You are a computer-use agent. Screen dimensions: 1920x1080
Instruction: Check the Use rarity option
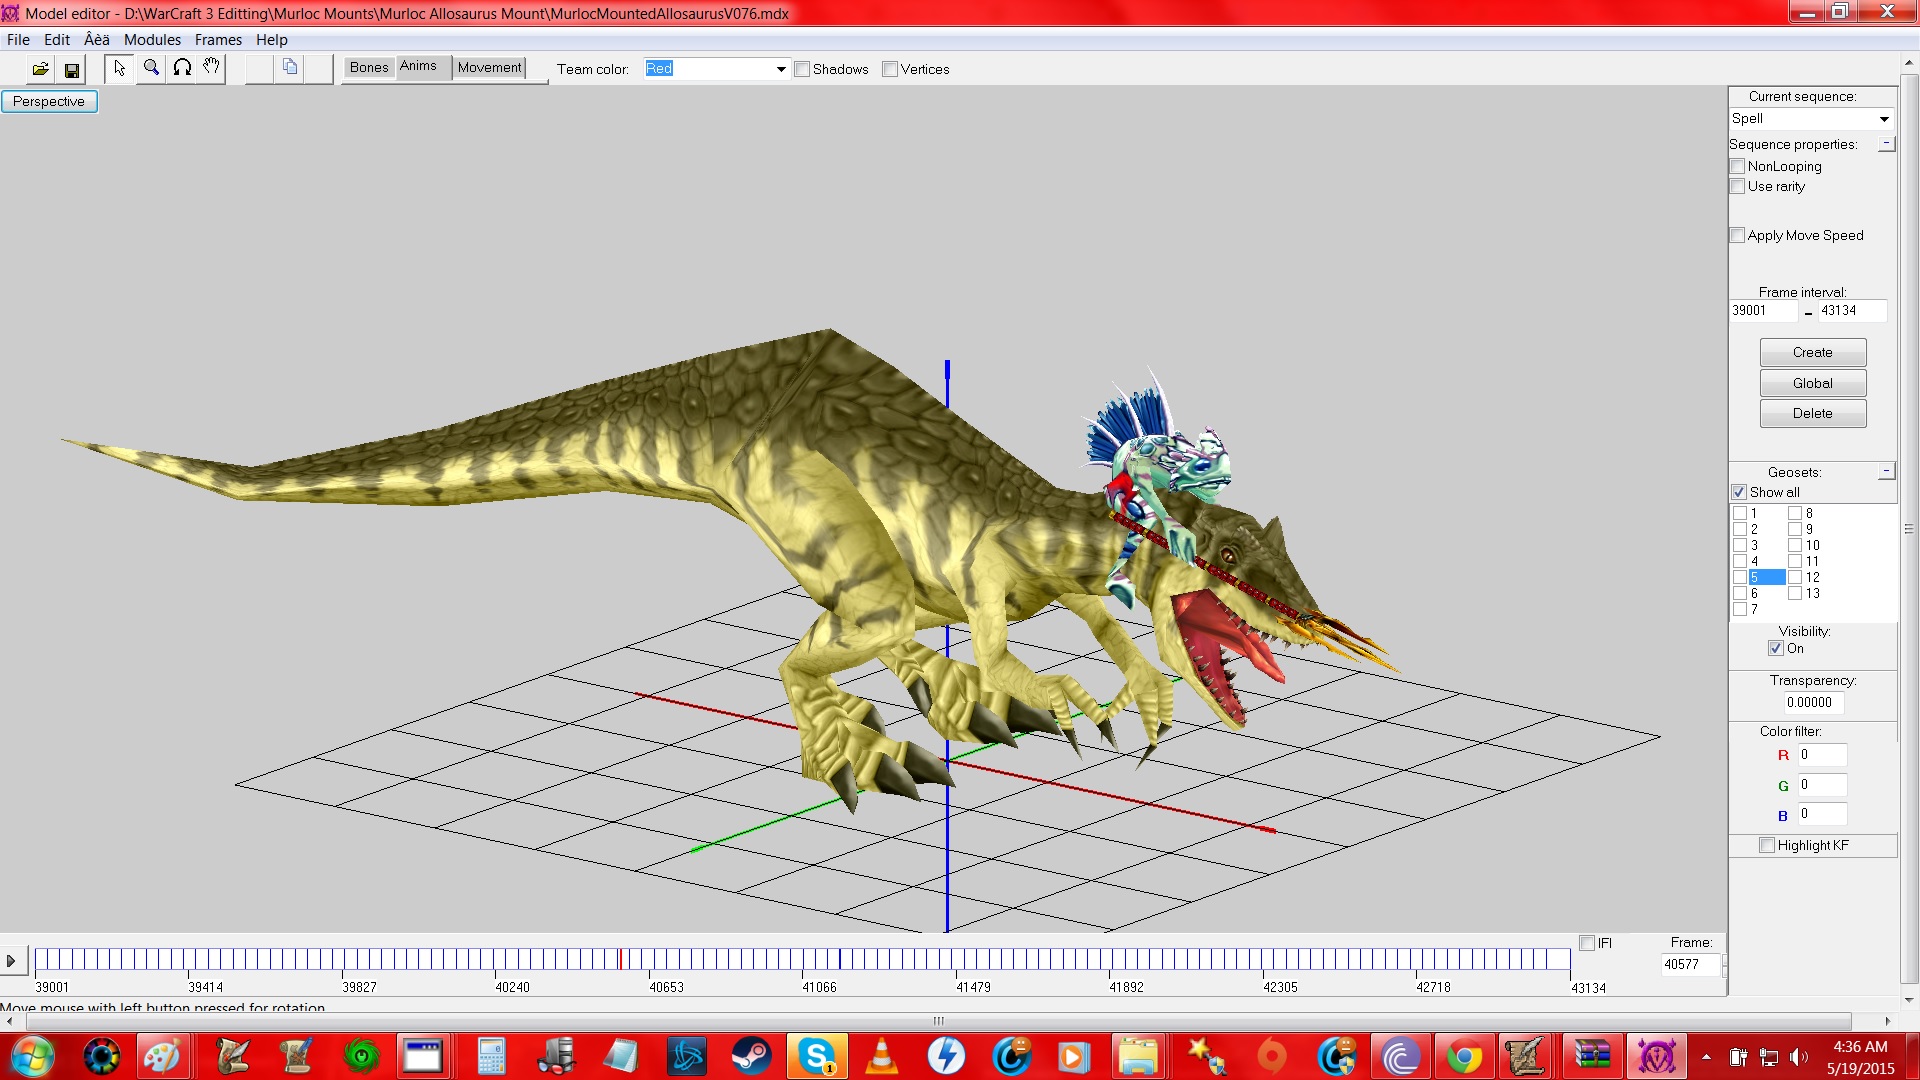tap(1738, 186)
